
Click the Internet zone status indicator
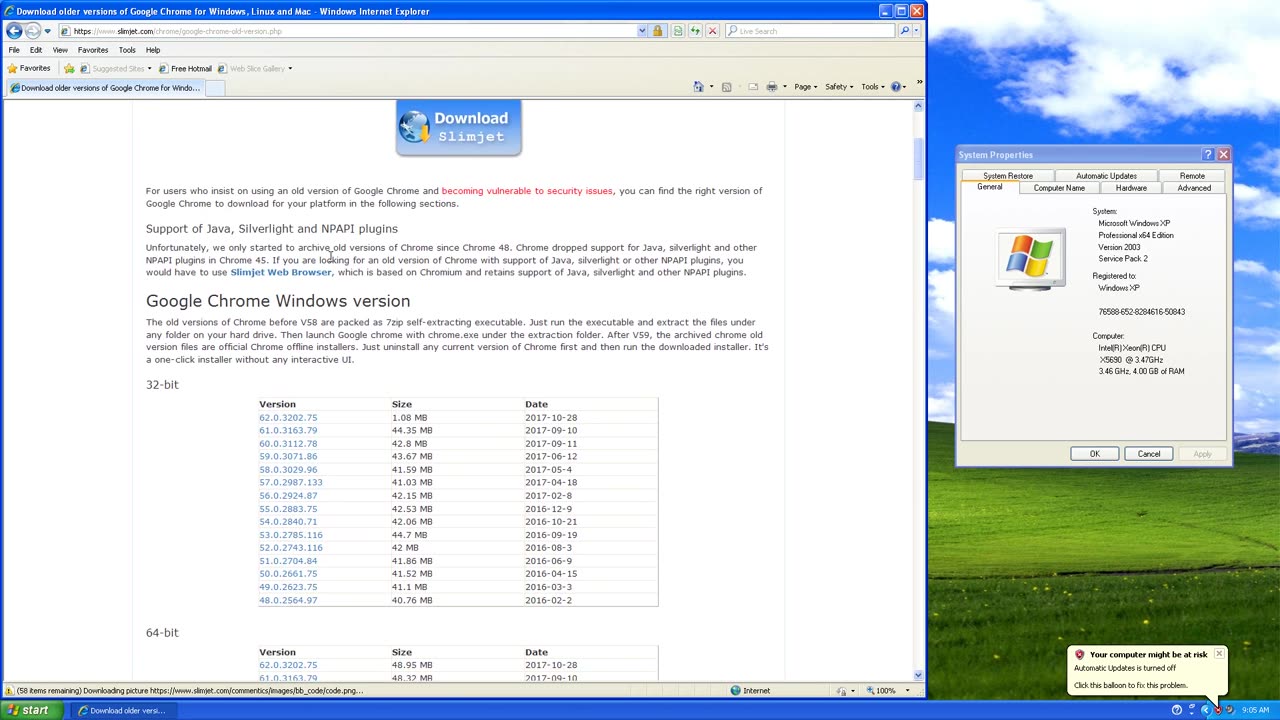click(x=750, y=691)
